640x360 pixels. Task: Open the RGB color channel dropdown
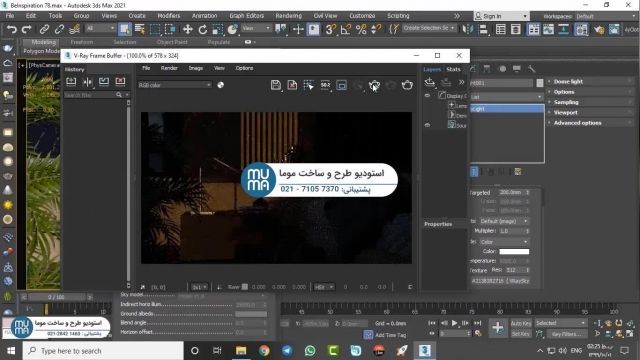point(174,85)
